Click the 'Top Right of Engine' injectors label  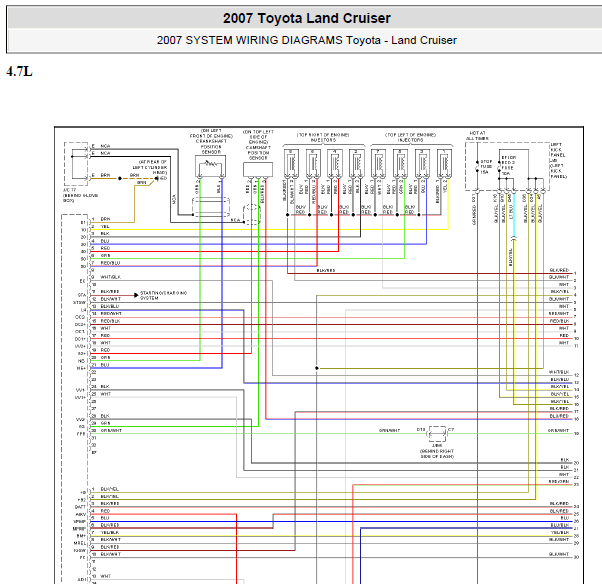click(321, 135)
